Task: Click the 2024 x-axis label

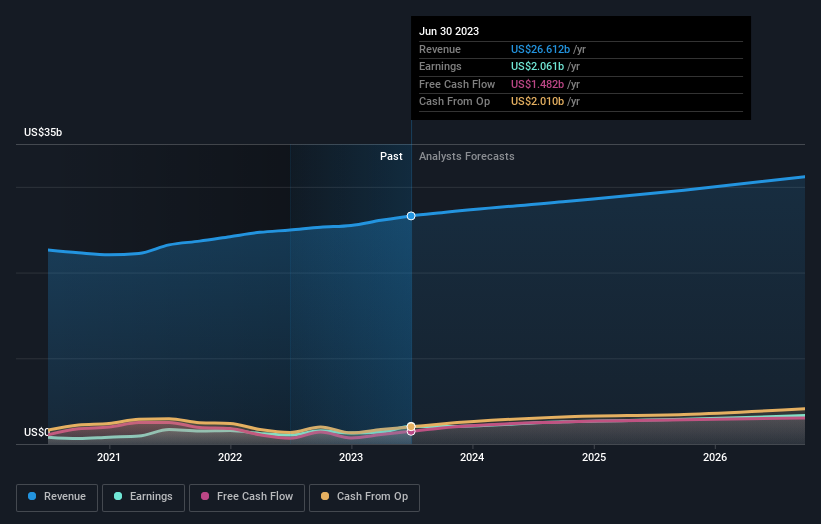Action: 472,458
